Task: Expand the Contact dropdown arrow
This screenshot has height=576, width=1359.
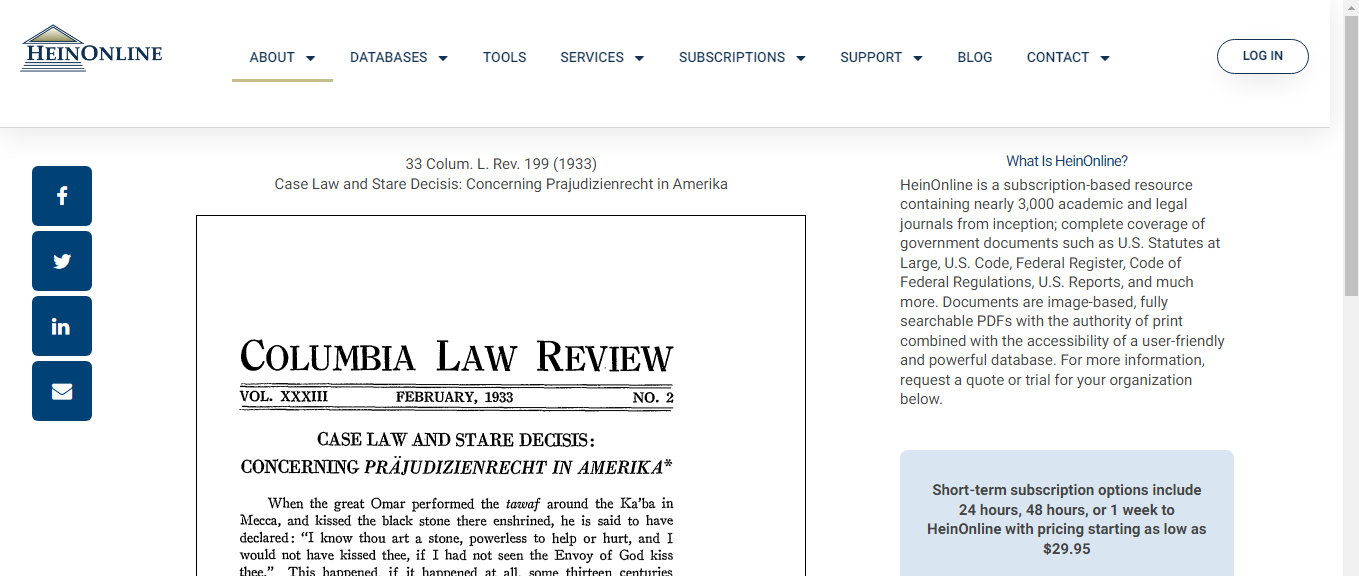Action: [x=1105, y=58]
